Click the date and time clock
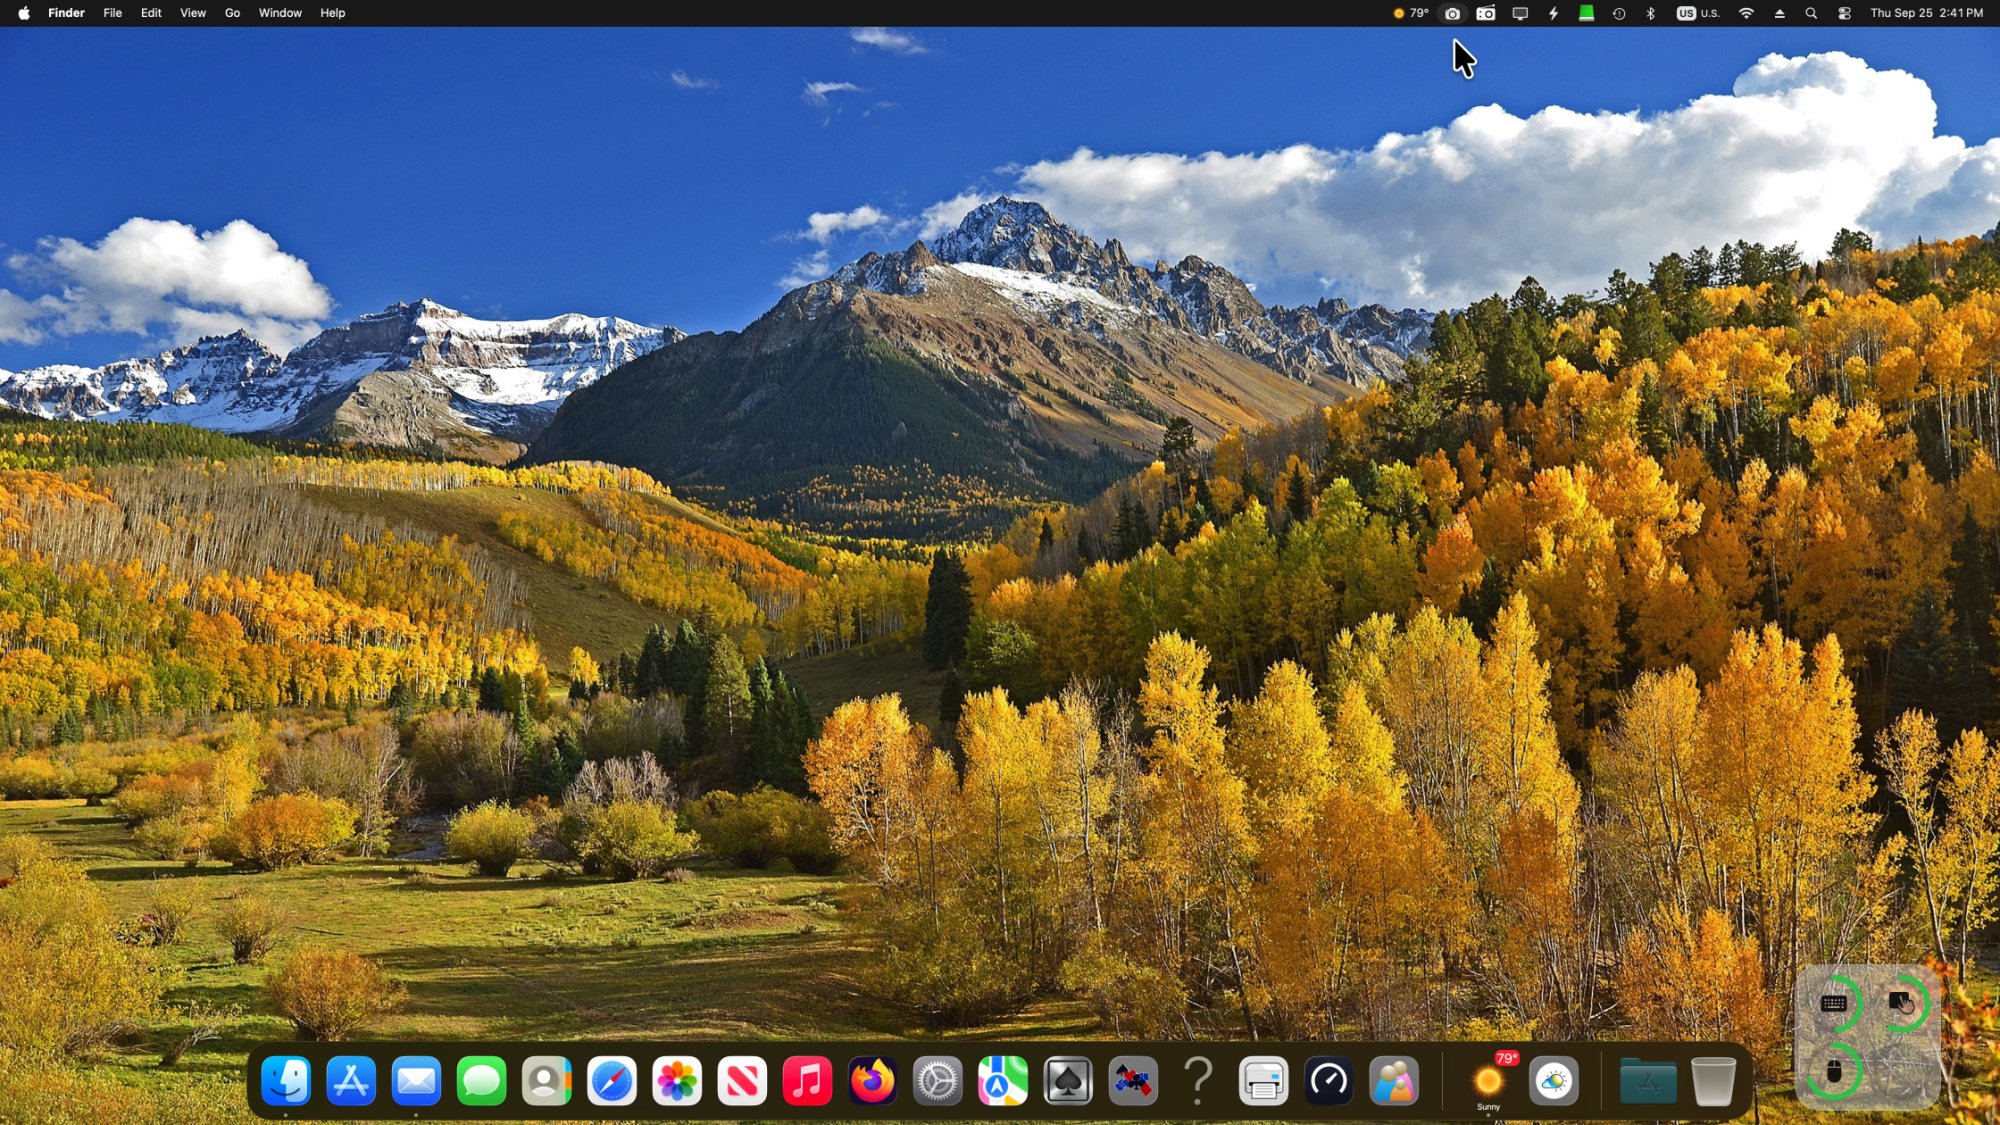 click(x=1926, y=13)
